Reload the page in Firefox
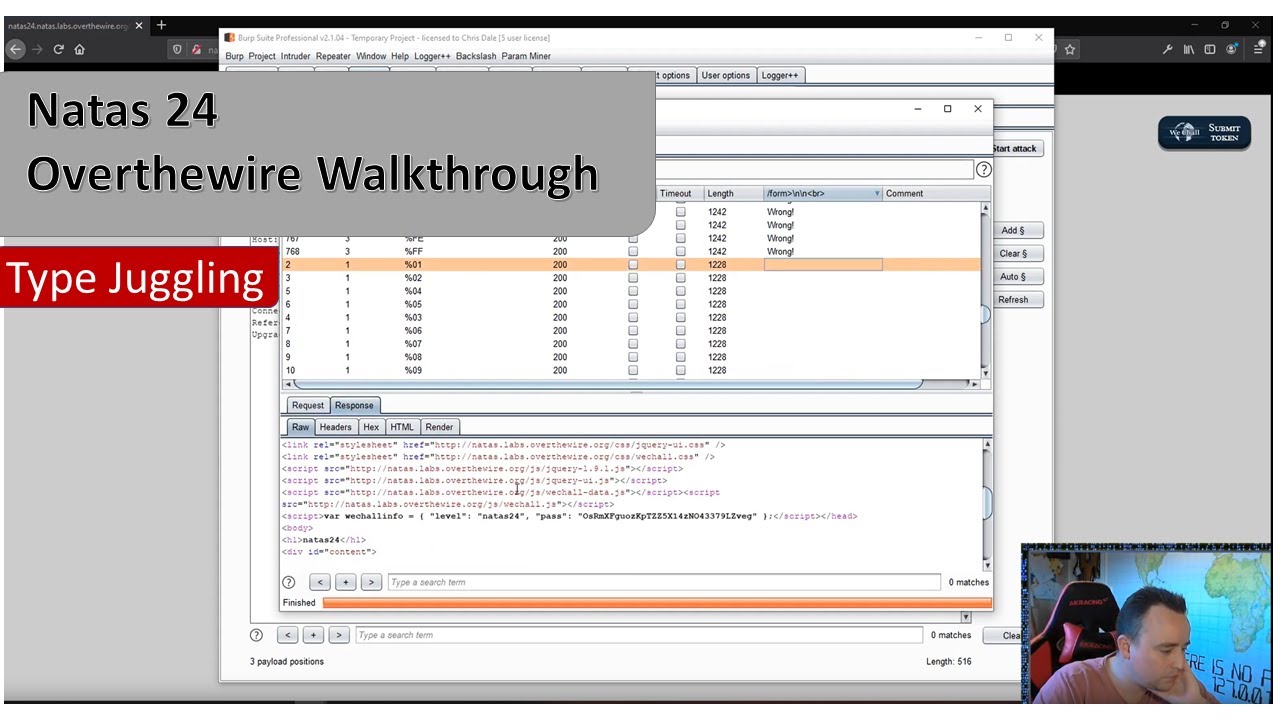Screen dimensions: 1280x720 pyautogui.click(x=59, y=49)
